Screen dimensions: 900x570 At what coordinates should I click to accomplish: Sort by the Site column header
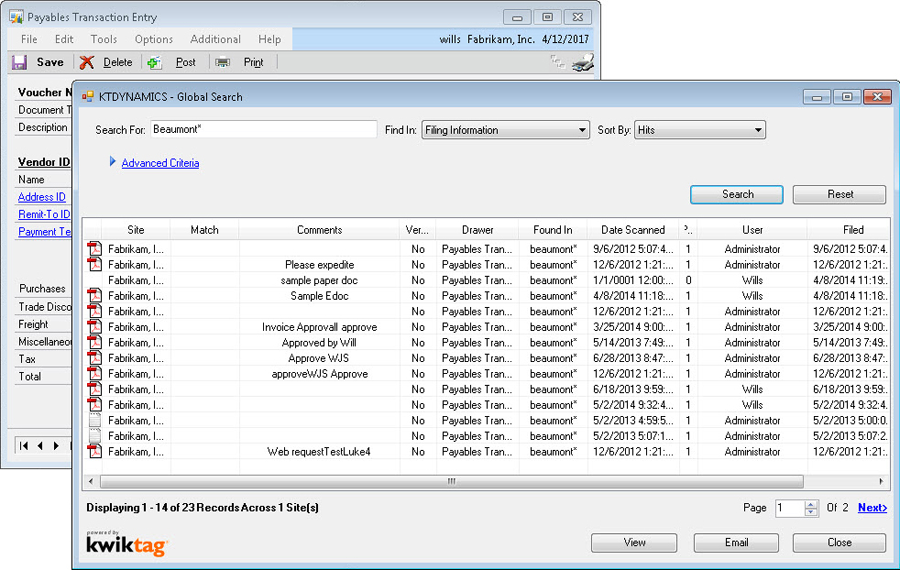[135, 230]
